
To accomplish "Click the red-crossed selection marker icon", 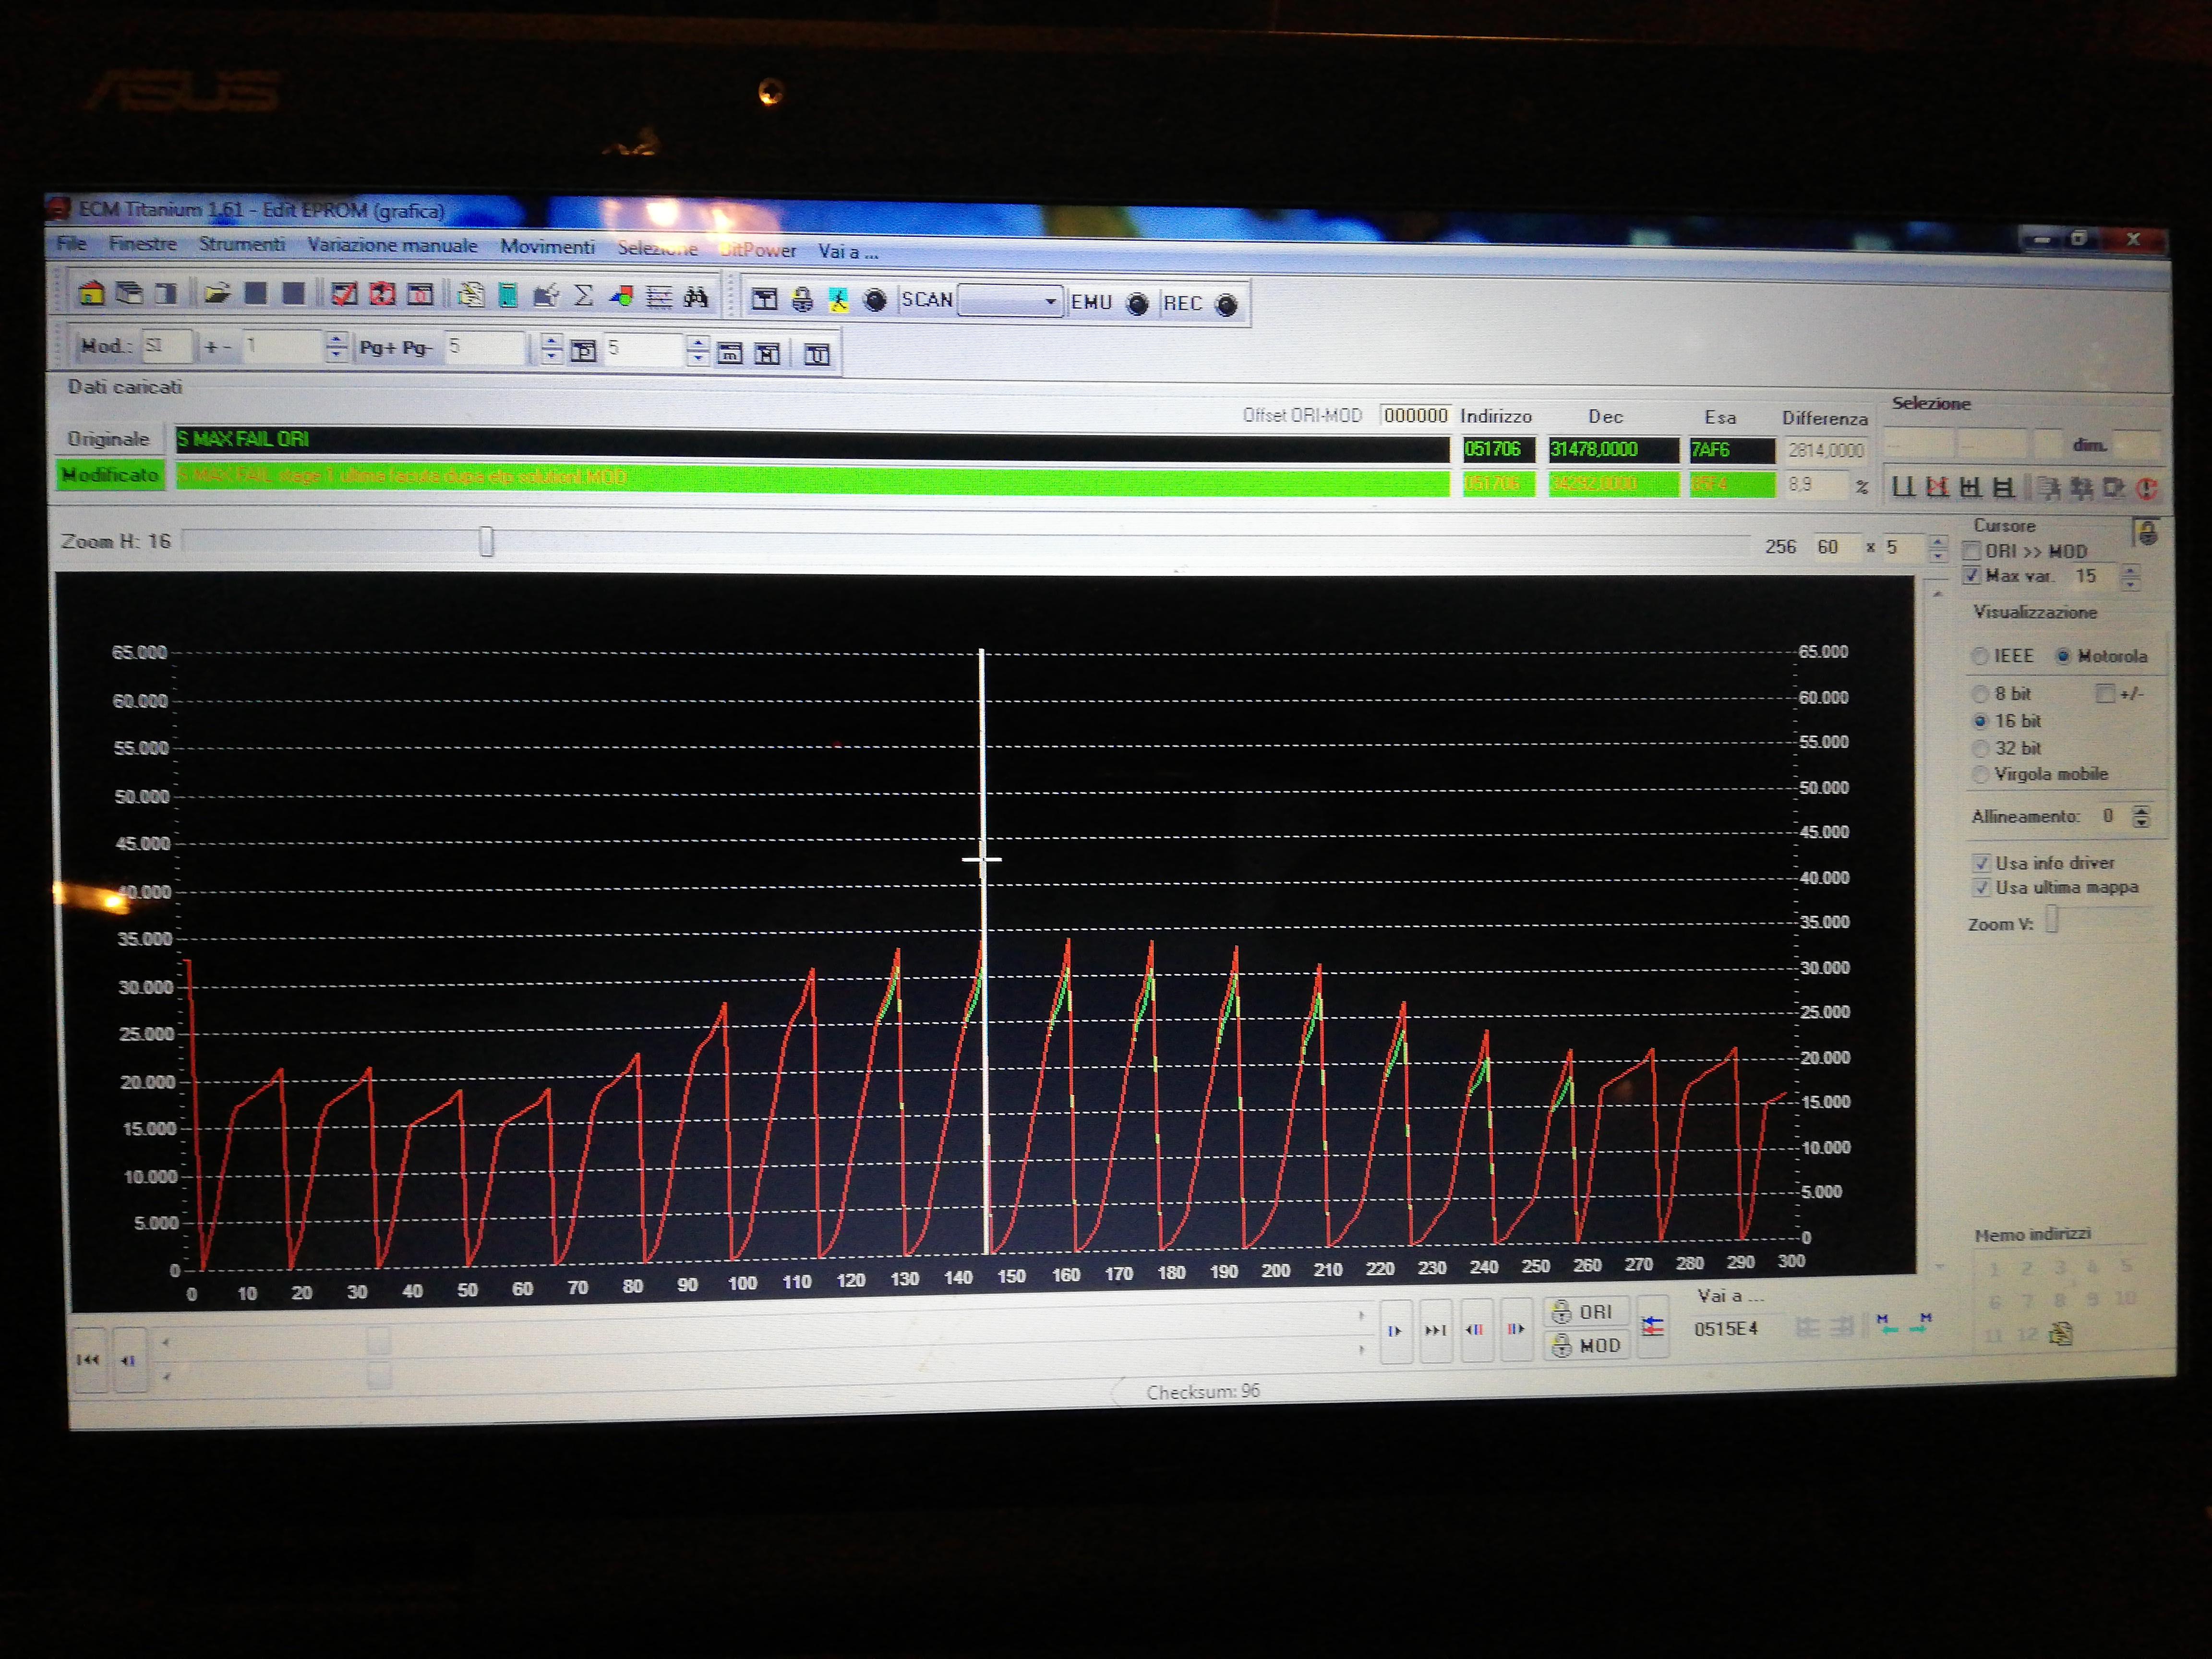I will [x=1937, y=487].
